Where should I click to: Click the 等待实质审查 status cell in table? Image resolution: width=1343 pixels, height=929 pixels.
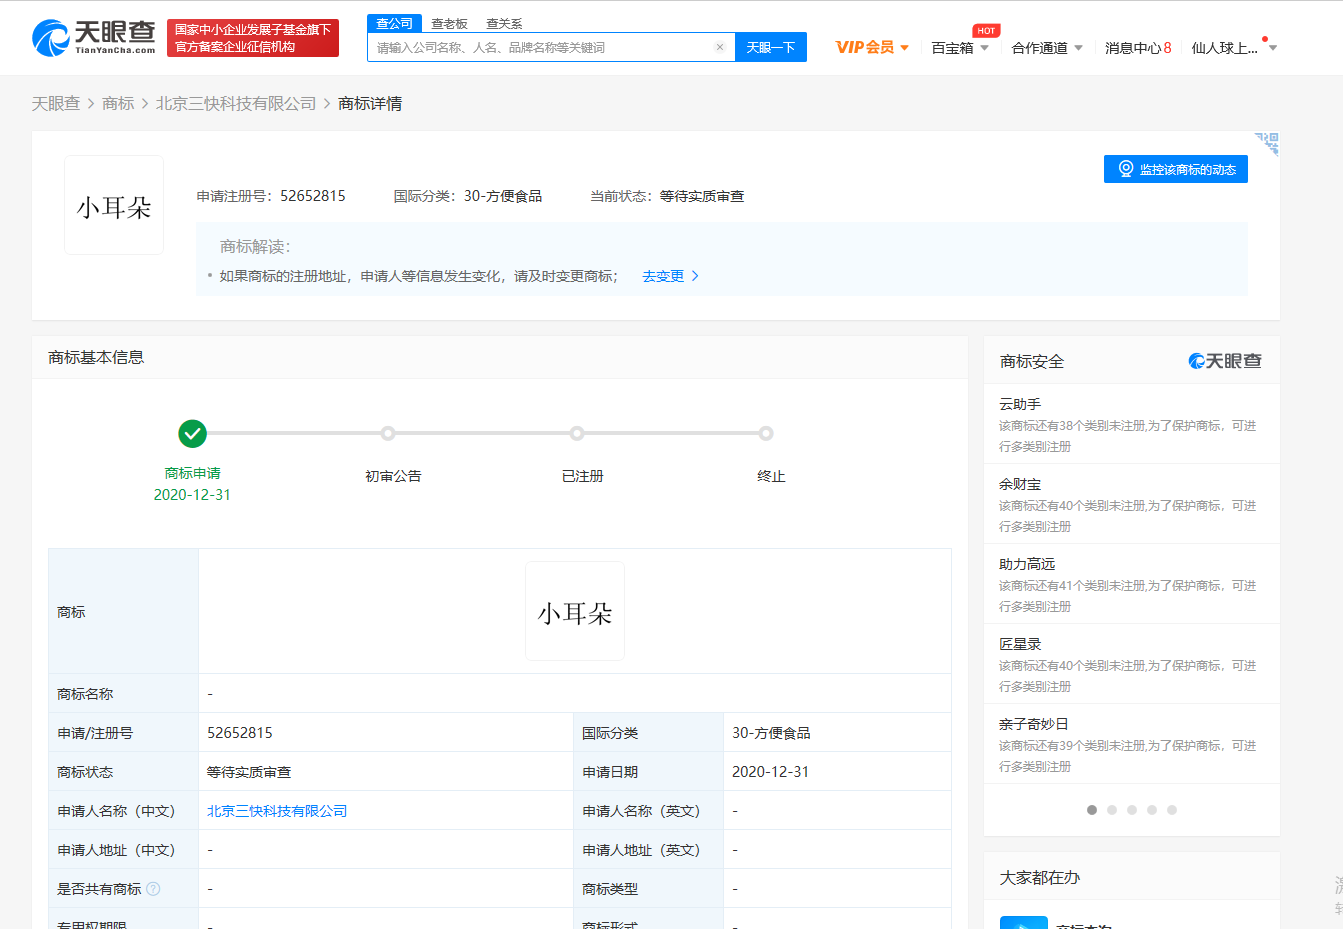click(386, 772)
